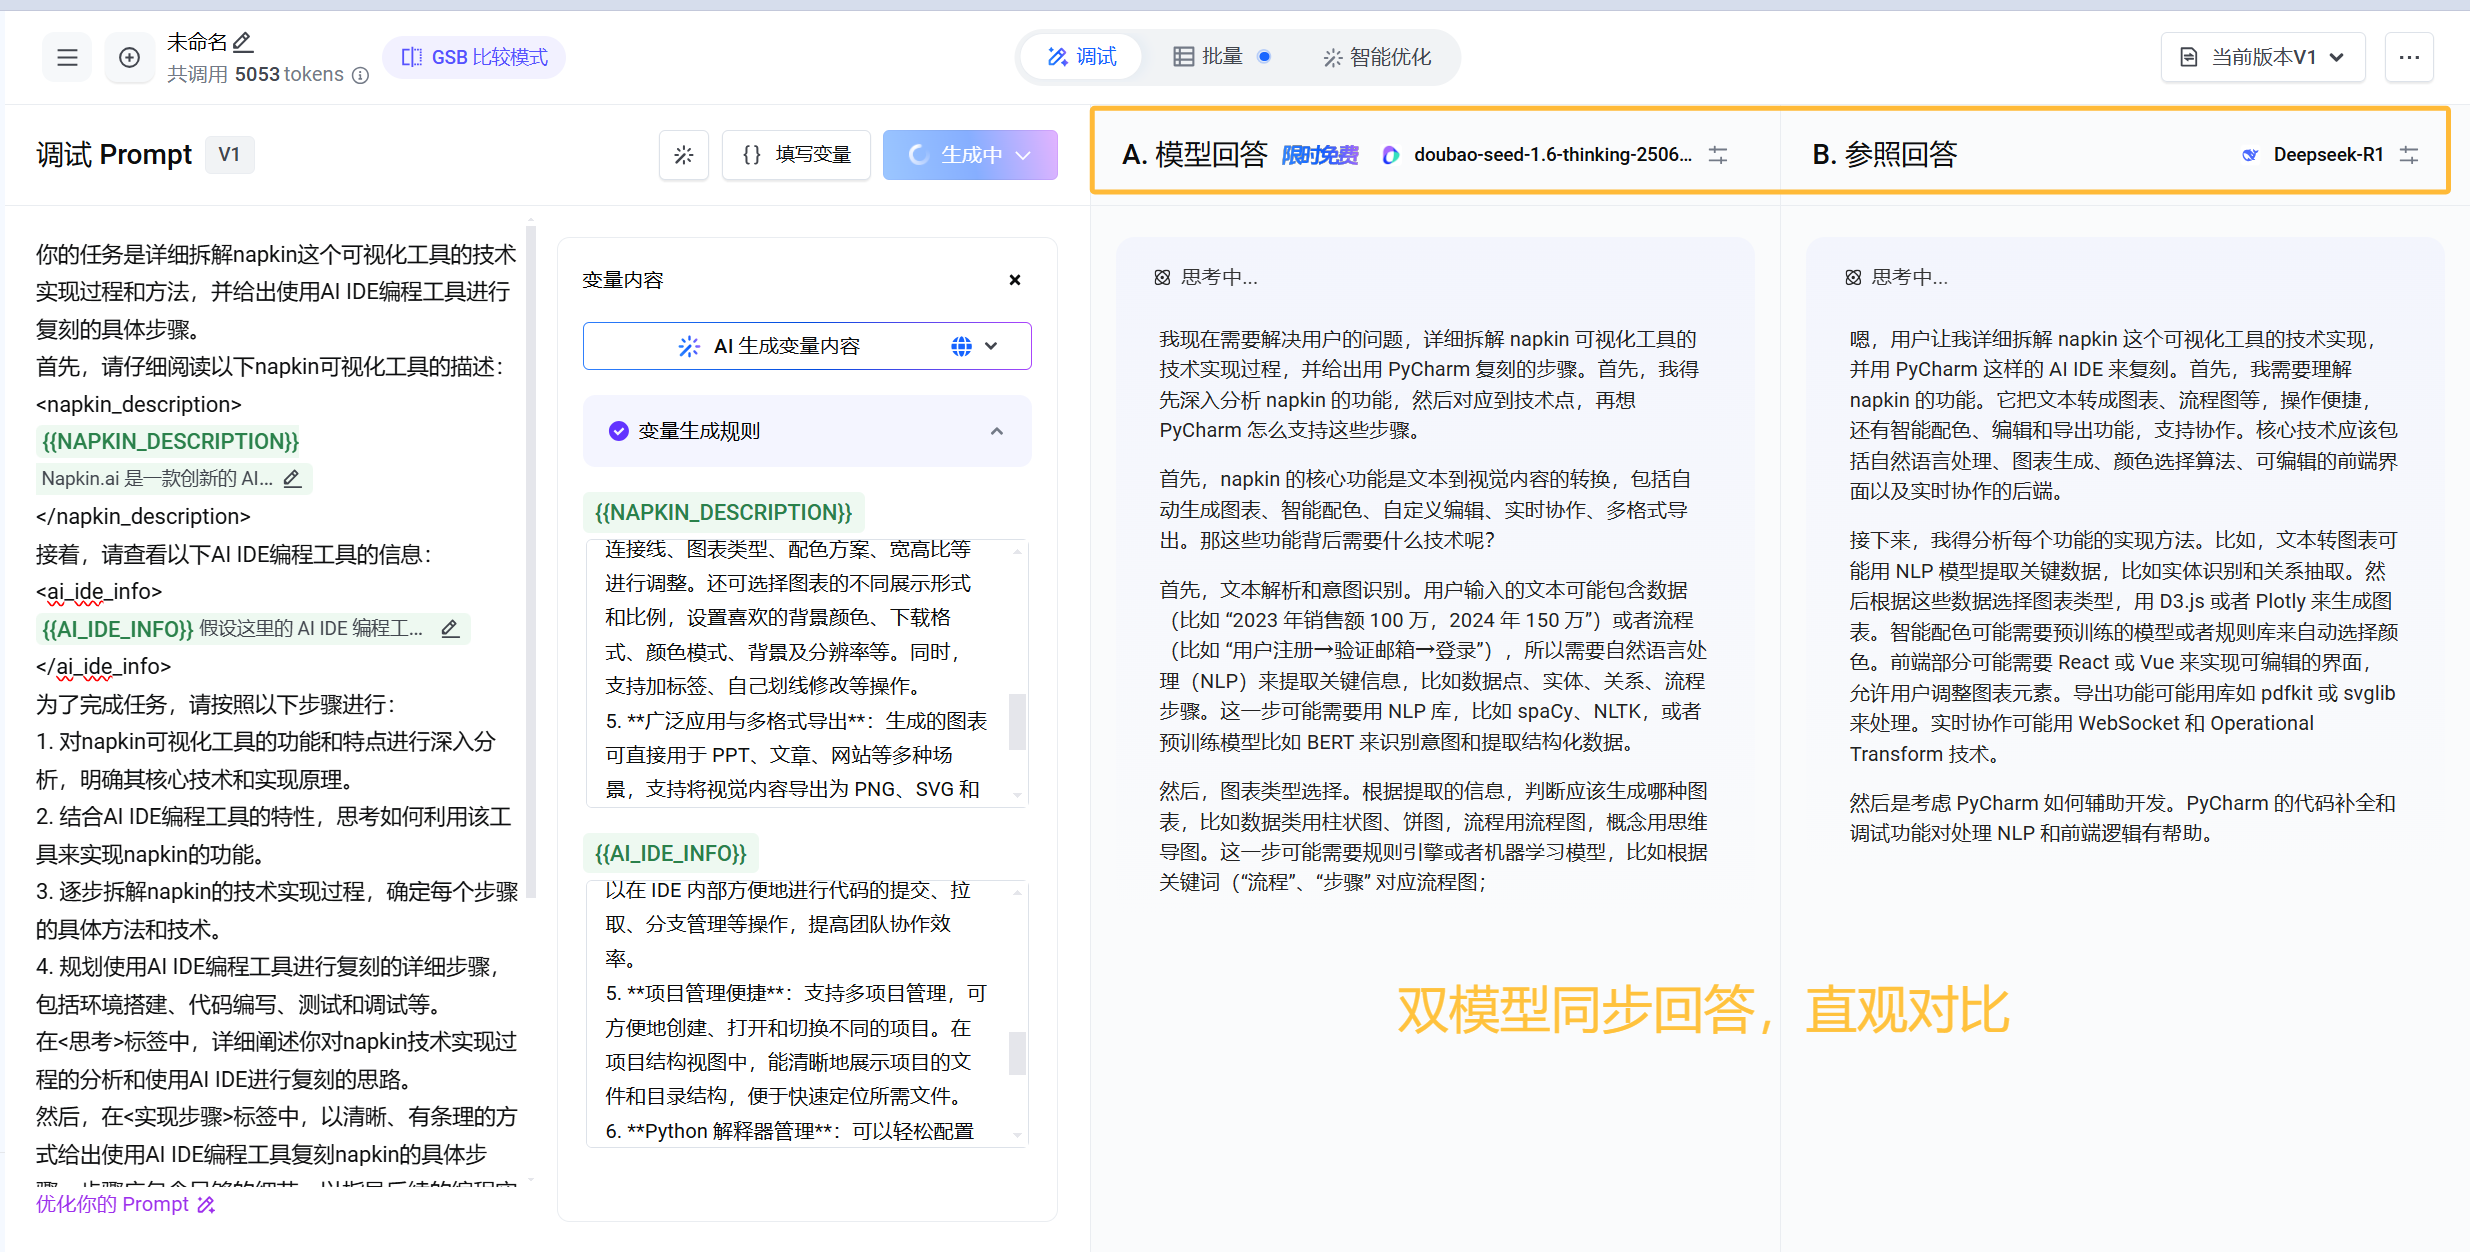This screenshot has width=2470, height=1252.
Task: Click the sparkle optimize icon button
Action: (684, 155)
